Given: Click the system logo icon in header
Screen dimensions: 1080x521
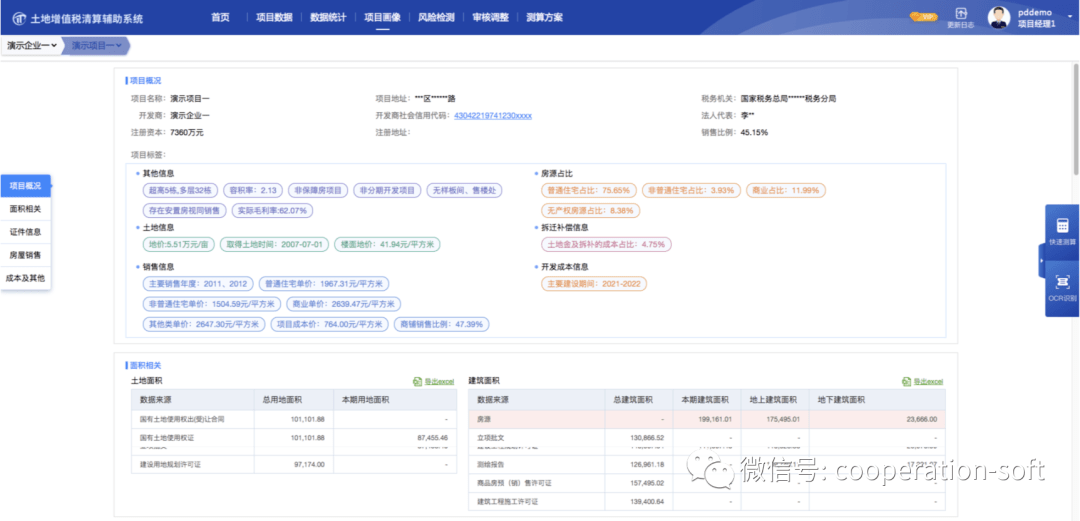Looking at the screenshot, I should [19, 18].
